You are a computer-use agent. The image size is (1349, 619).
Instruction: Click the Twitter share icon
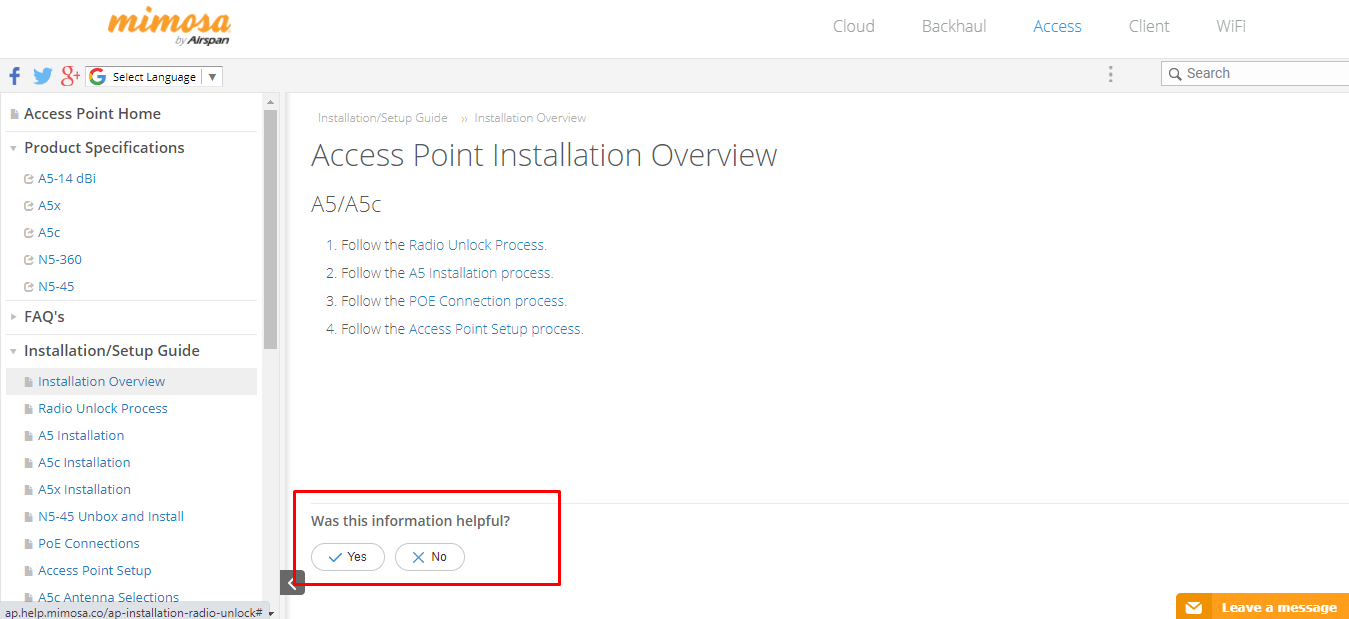pos(42,76)
